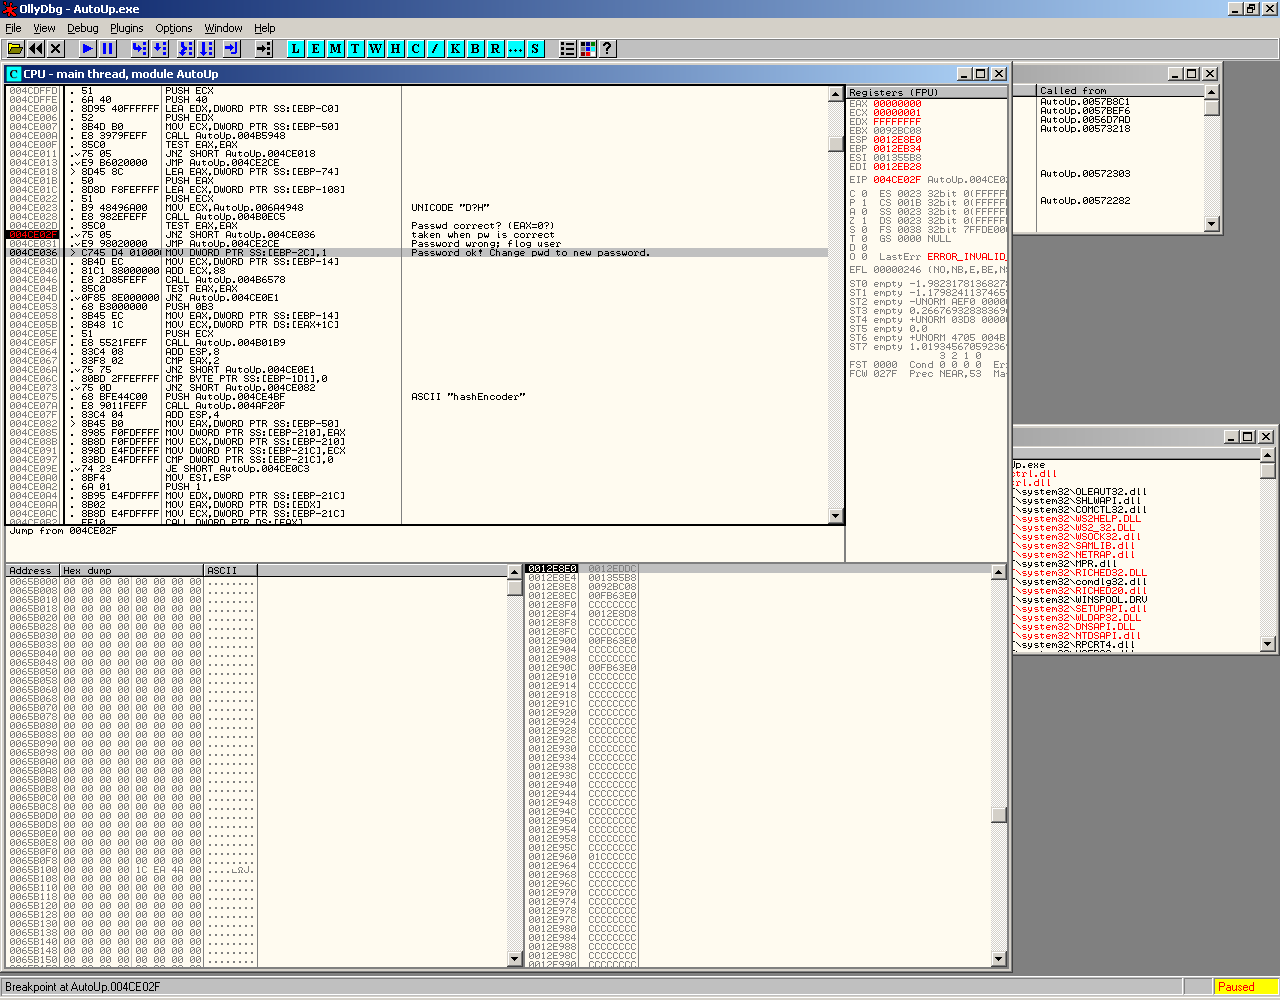Open the Plugins menu

click(x=126, y=28)
